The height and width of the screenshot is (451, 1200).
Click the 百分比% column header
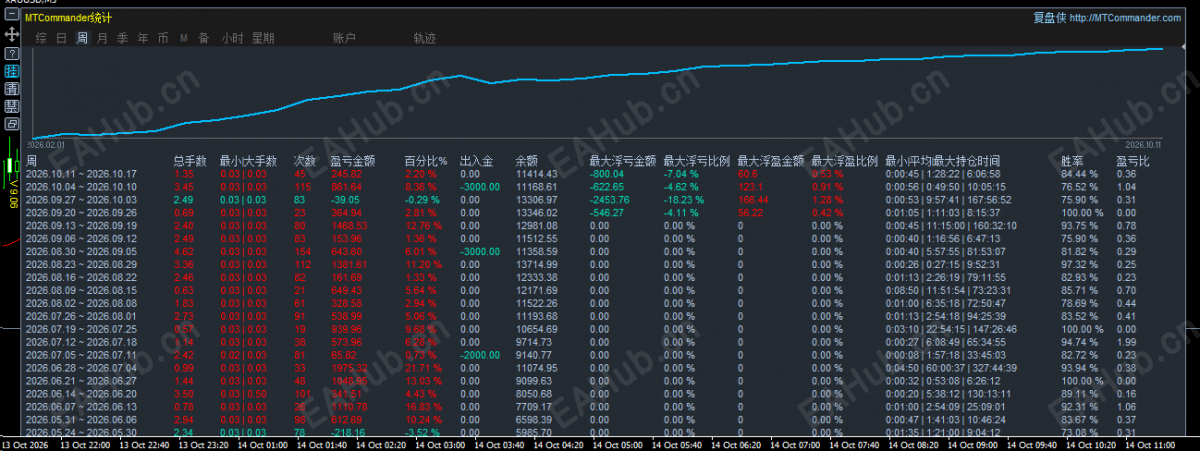pos(425,160)
